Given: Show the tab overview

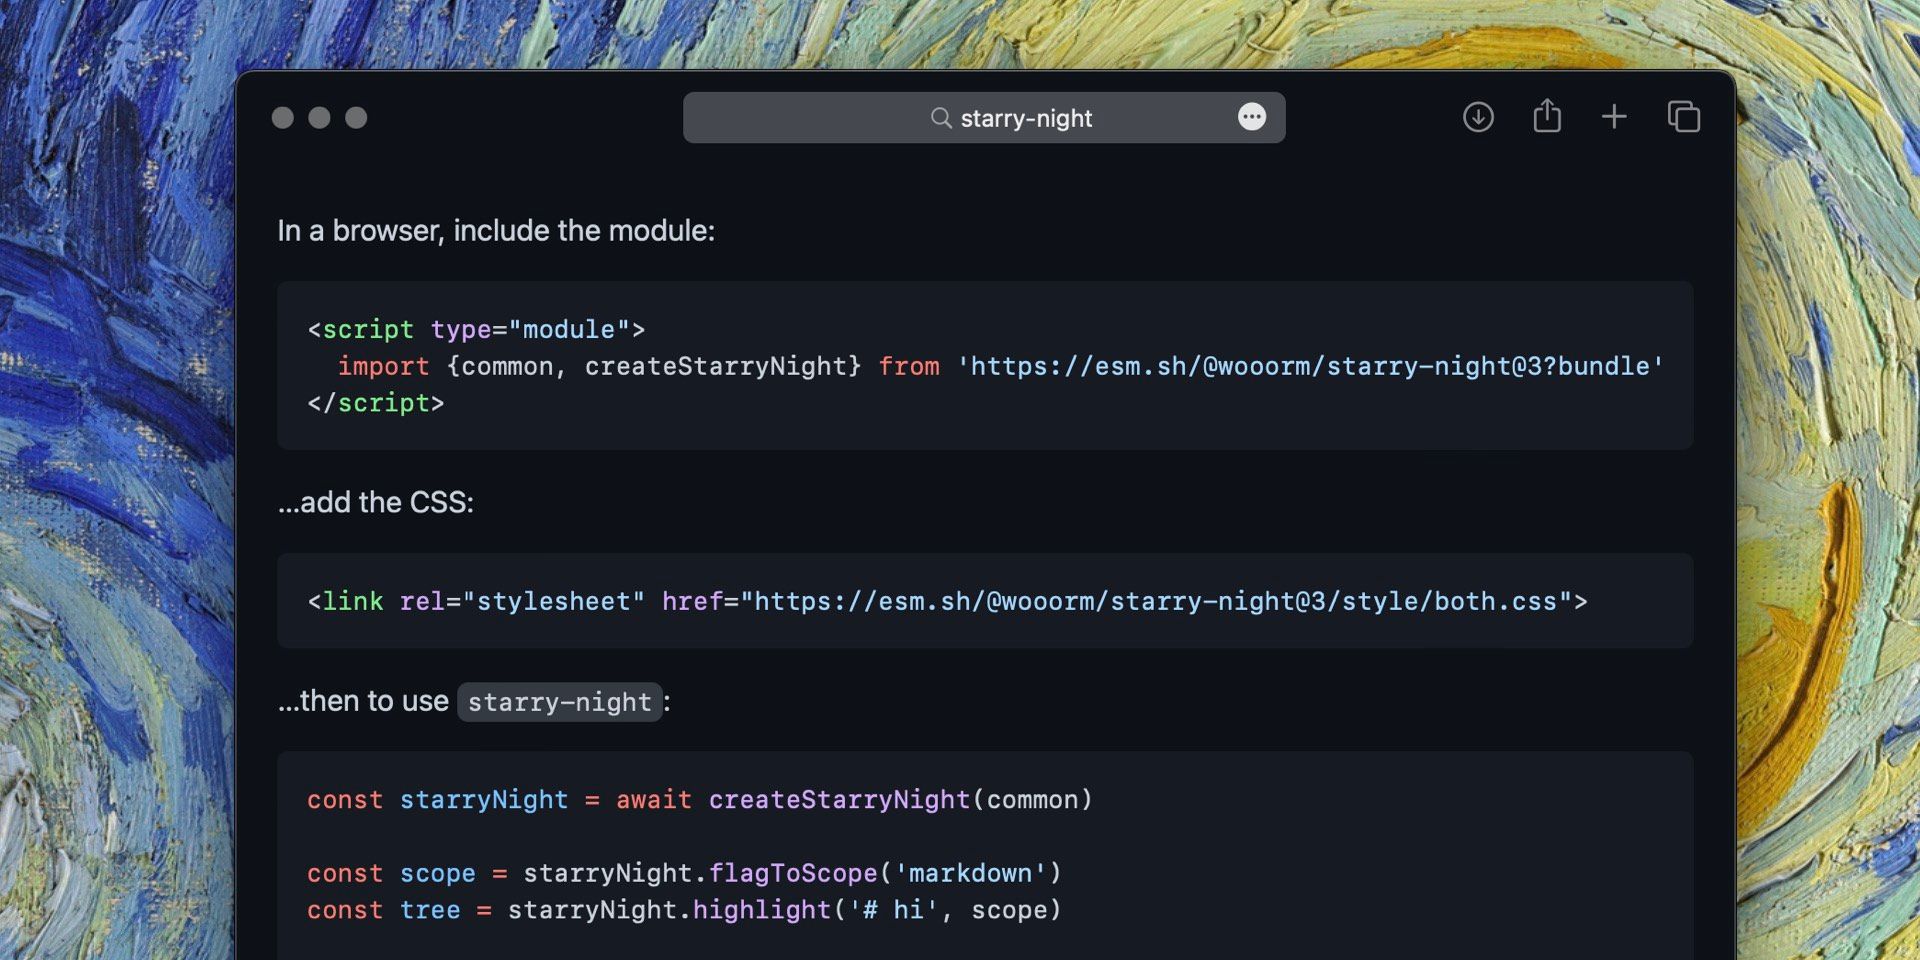Looking at the screenshot, I should [x=1683, y=117].
